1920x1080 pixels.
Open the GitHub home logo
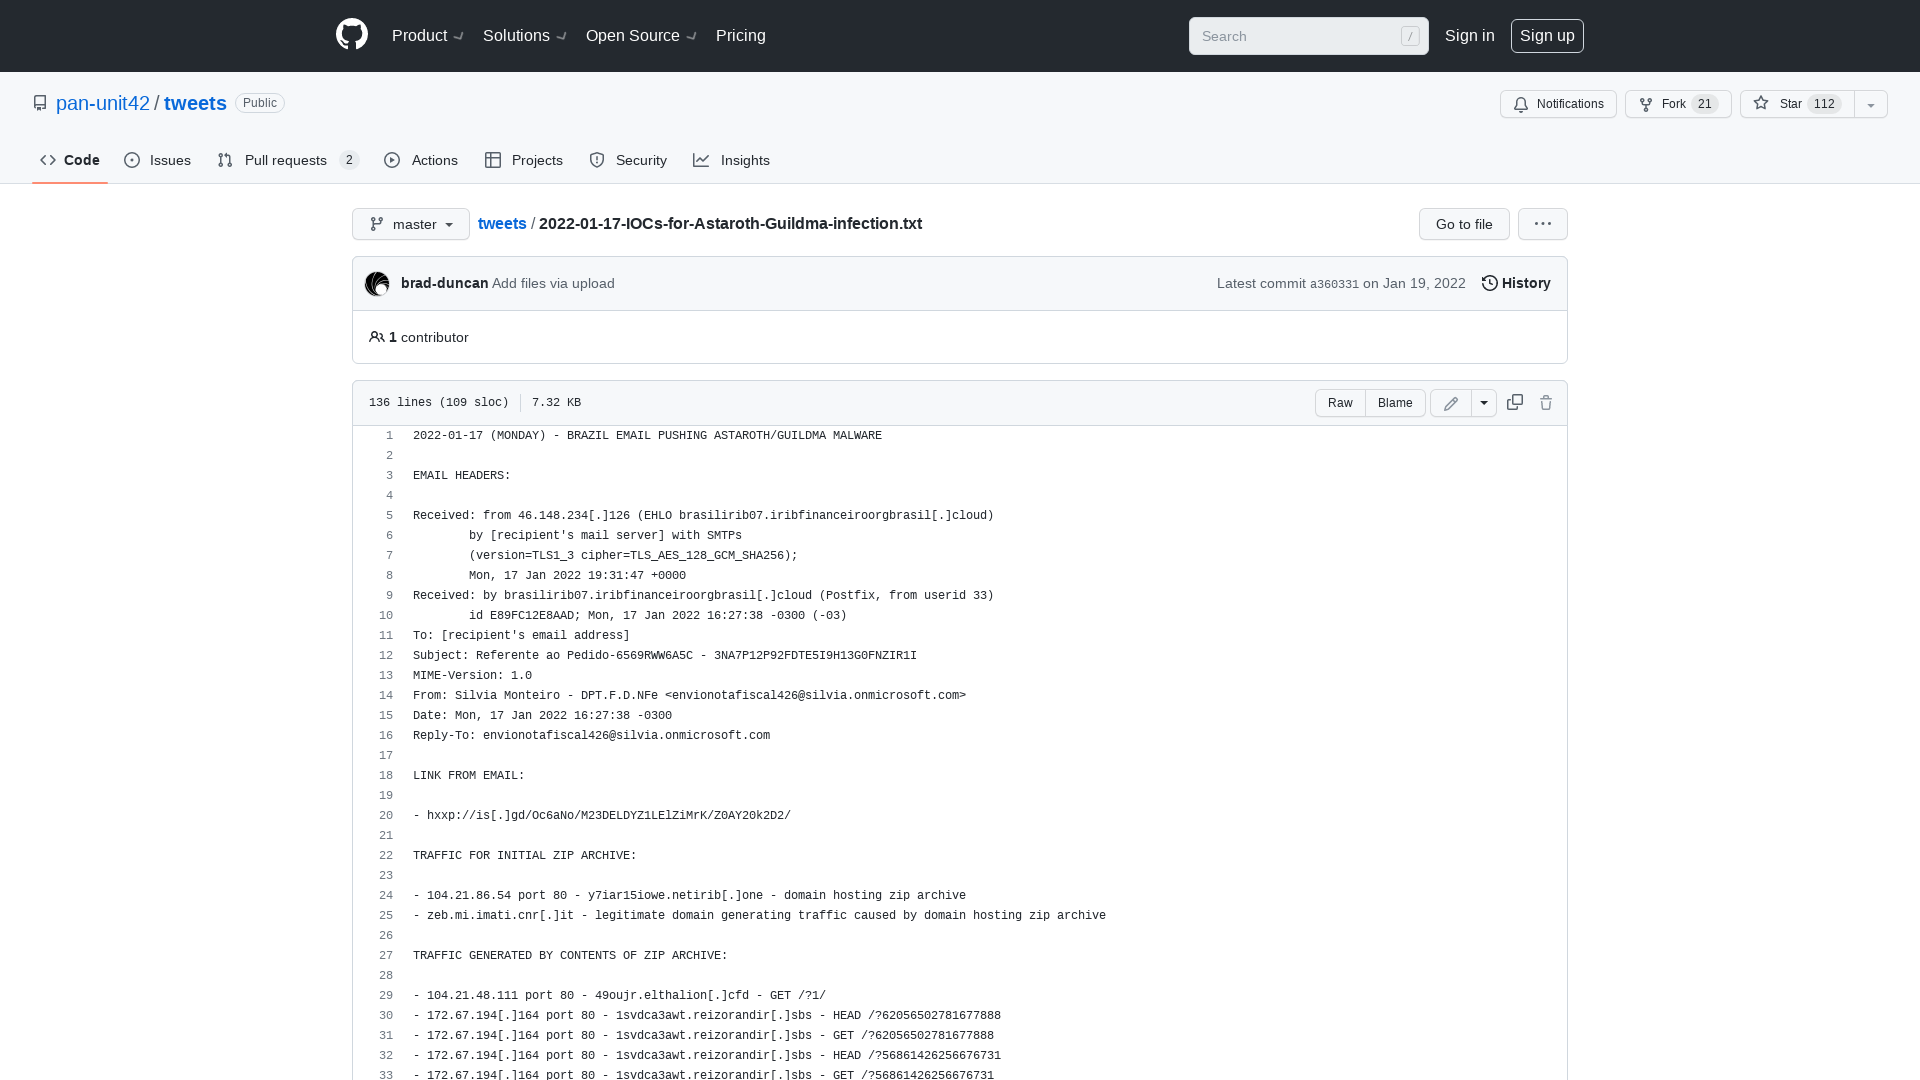click(x=352, y=35)
